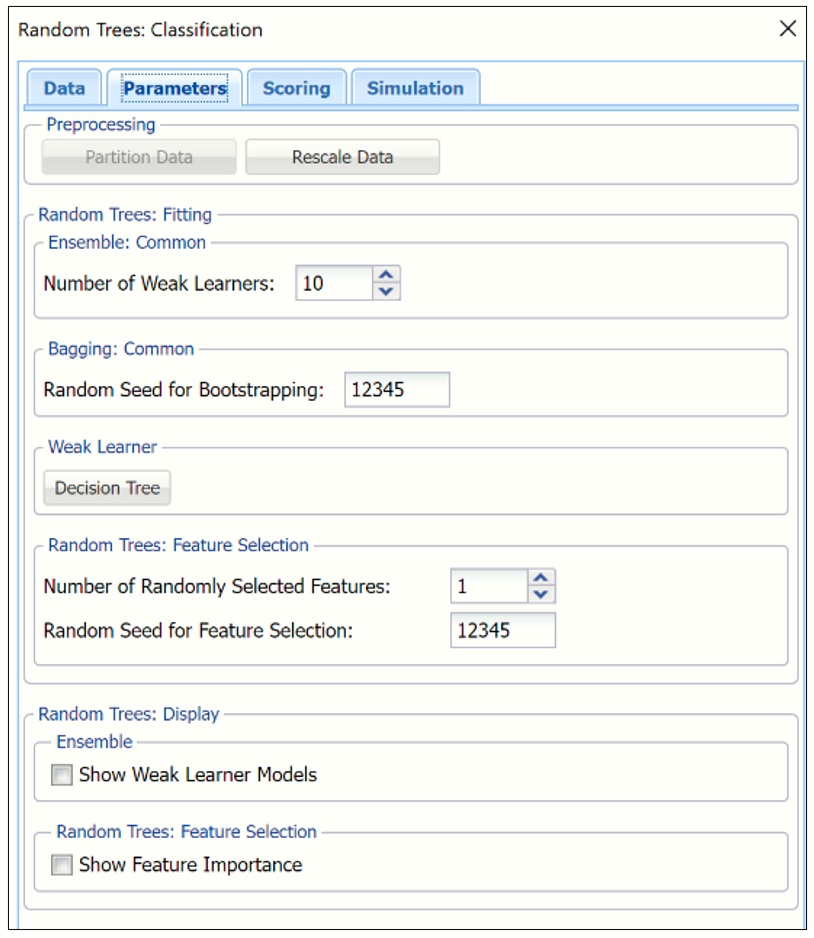
Task: Increase Number of Randomly Selected Features
Action: coord(541,578)
